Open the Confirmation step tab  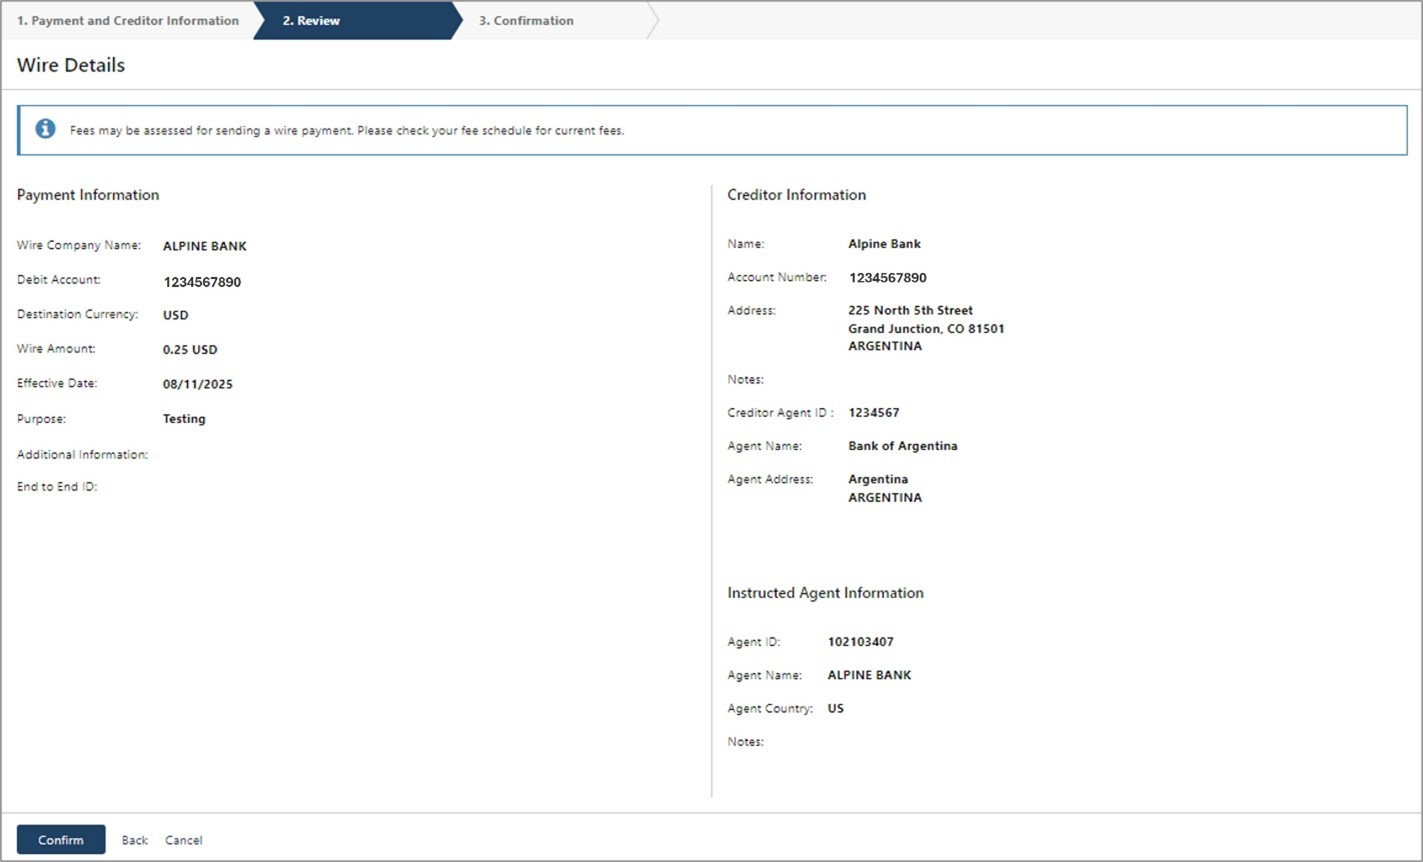[526, 20]
